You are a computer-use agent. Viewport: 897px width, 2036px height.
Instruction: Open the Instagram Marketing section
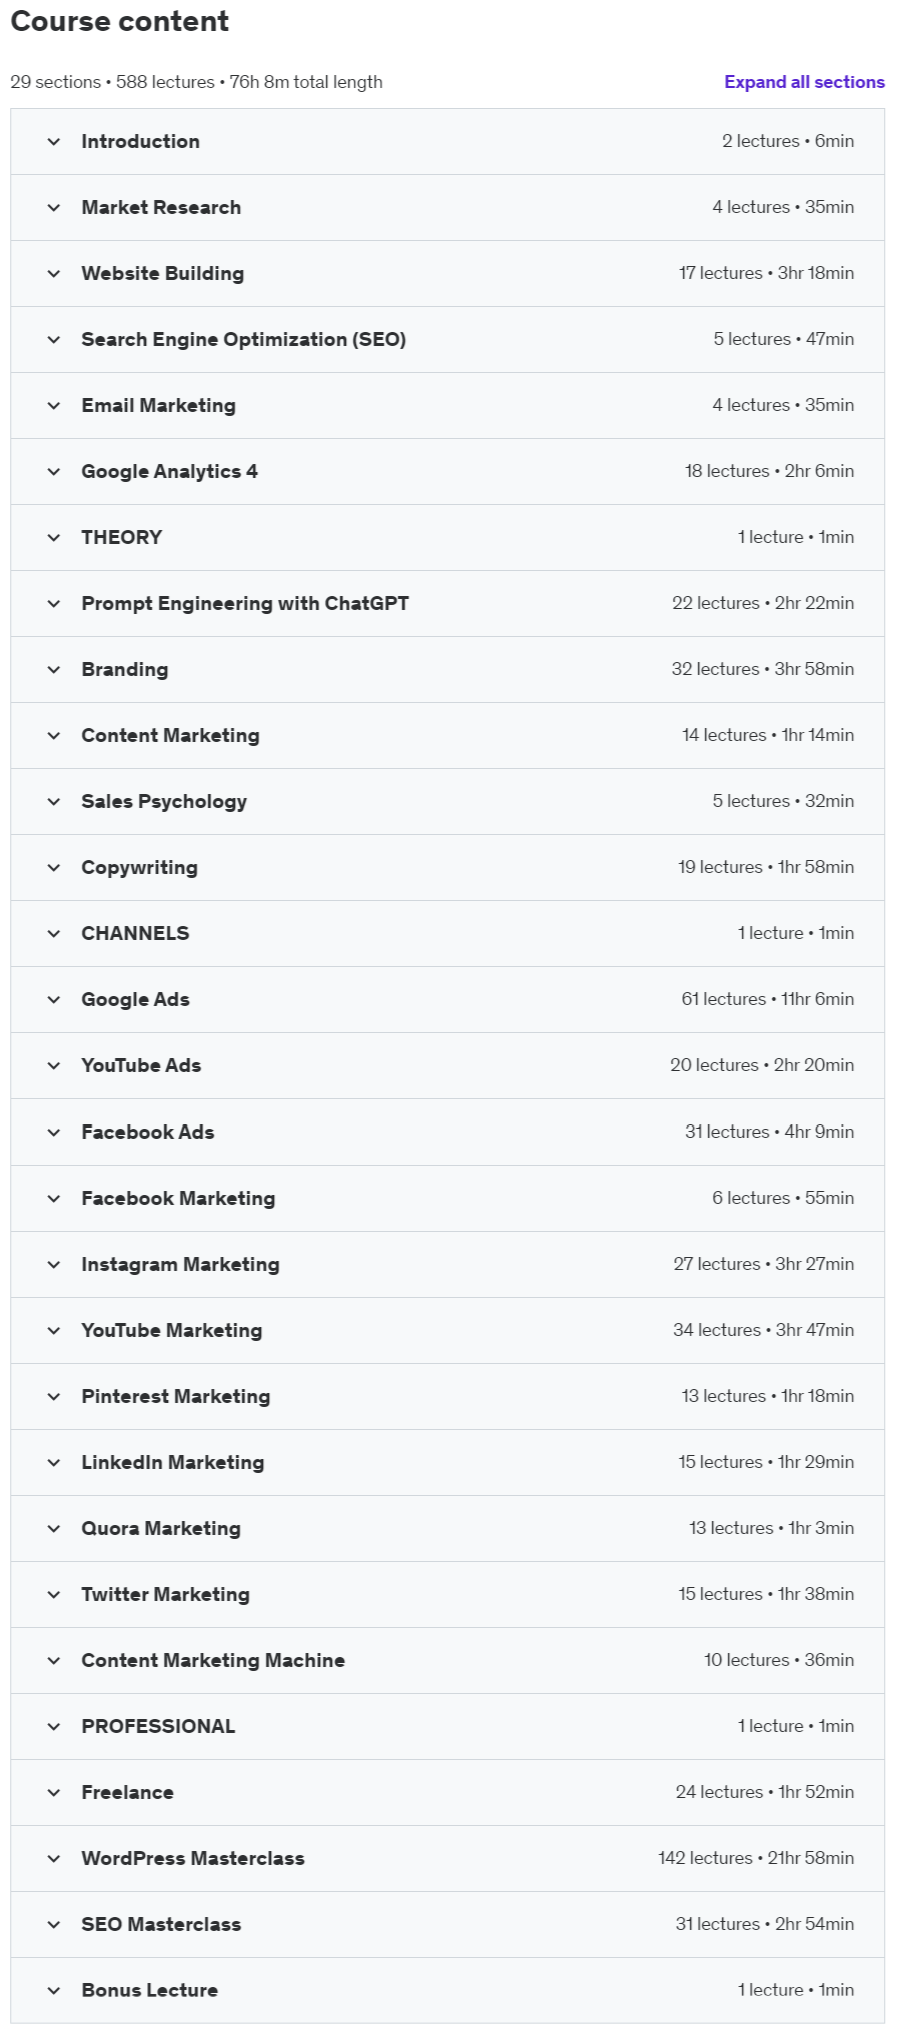click(x=180, y=1264)
